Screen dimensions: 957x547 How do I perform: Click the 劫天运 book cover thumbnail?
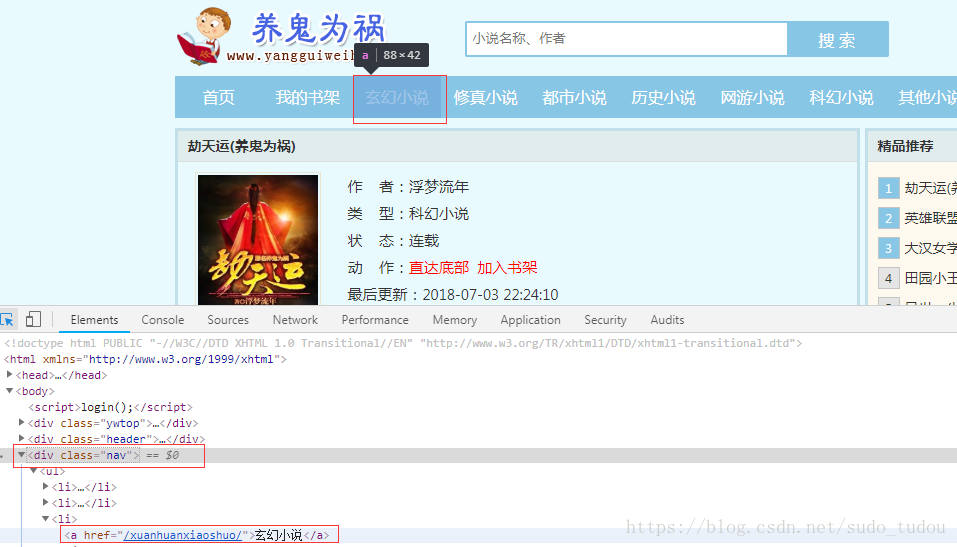click(258, 239)
